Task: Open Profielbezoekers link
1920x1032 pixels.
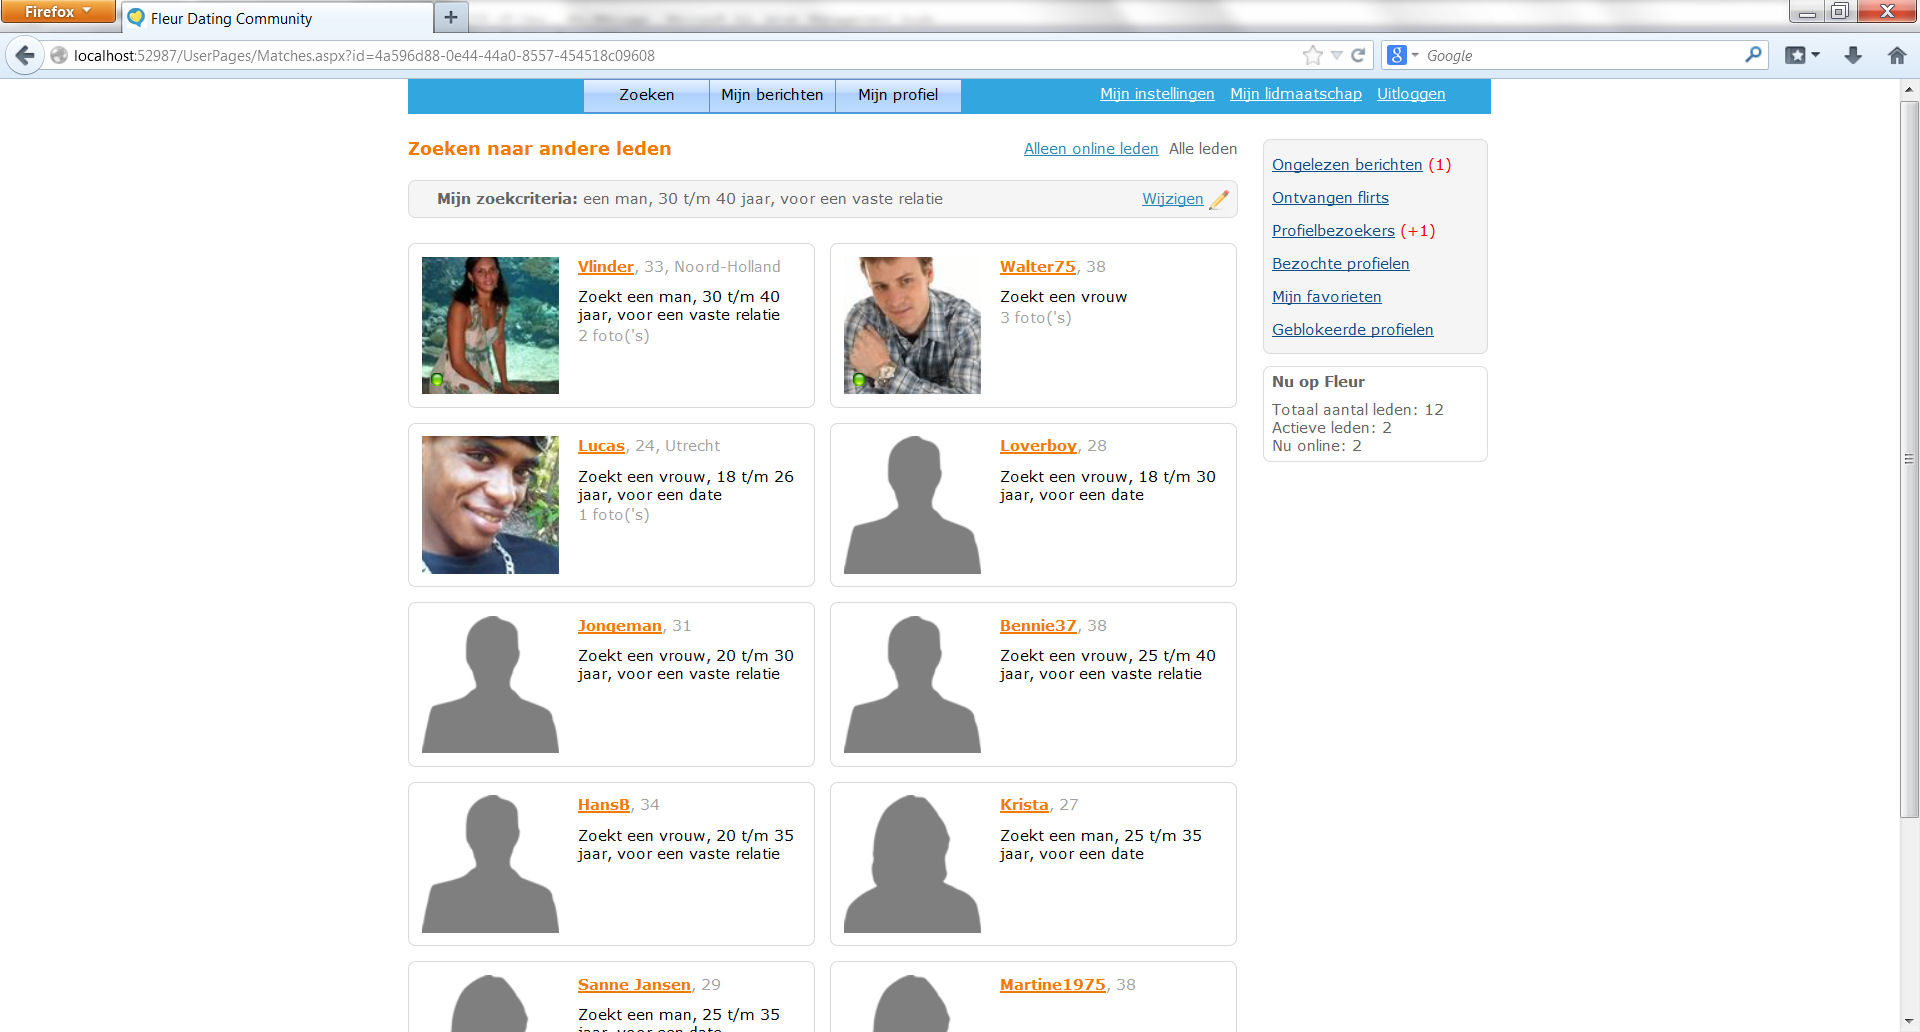Action: click(x=1333, y=231)
